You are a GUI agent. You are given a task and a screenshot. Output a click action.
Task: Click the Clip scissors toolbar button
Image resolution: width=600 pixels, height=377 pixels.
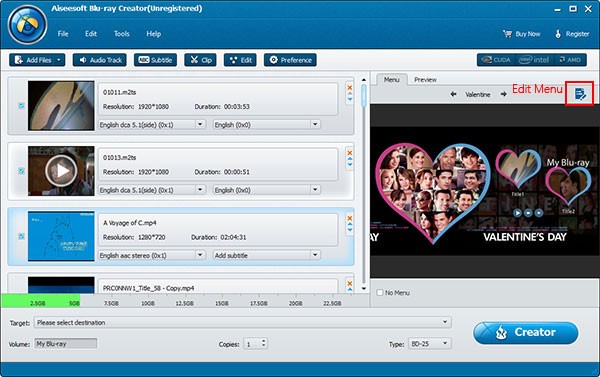click(201, 60)
